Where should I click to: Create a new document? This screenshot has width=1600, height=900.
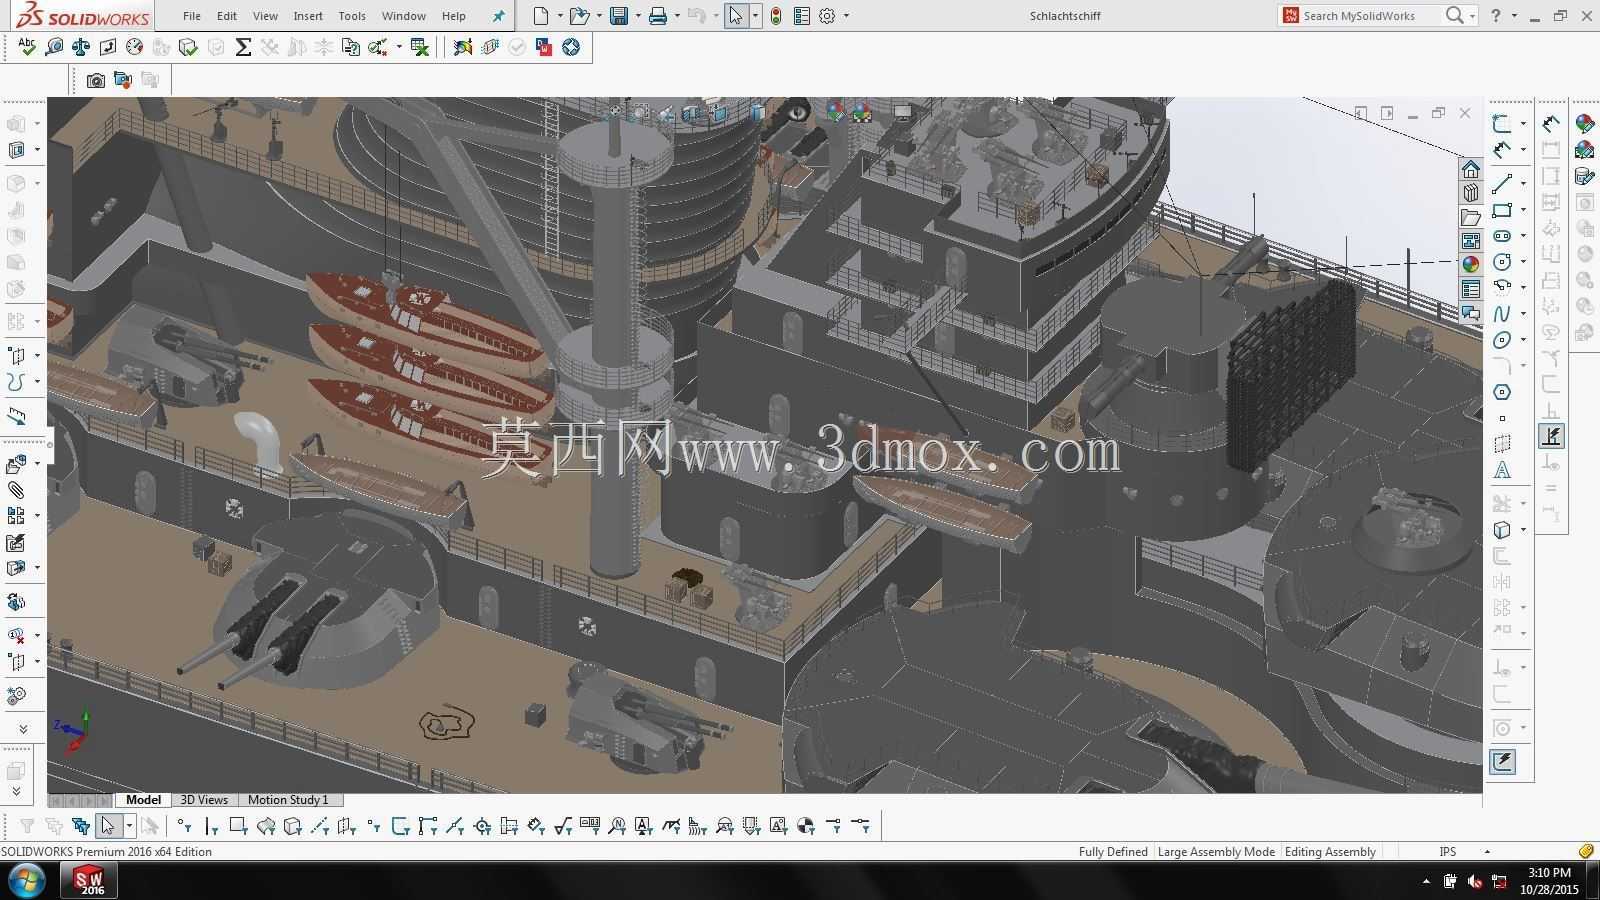click(541, 16)
